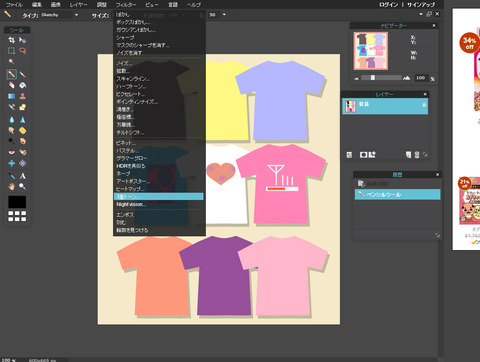The width and height of the screenshot is (480, 362).
Task: Choose ガウシアンぼかし filter entry
Action: (x=159, y=30)
